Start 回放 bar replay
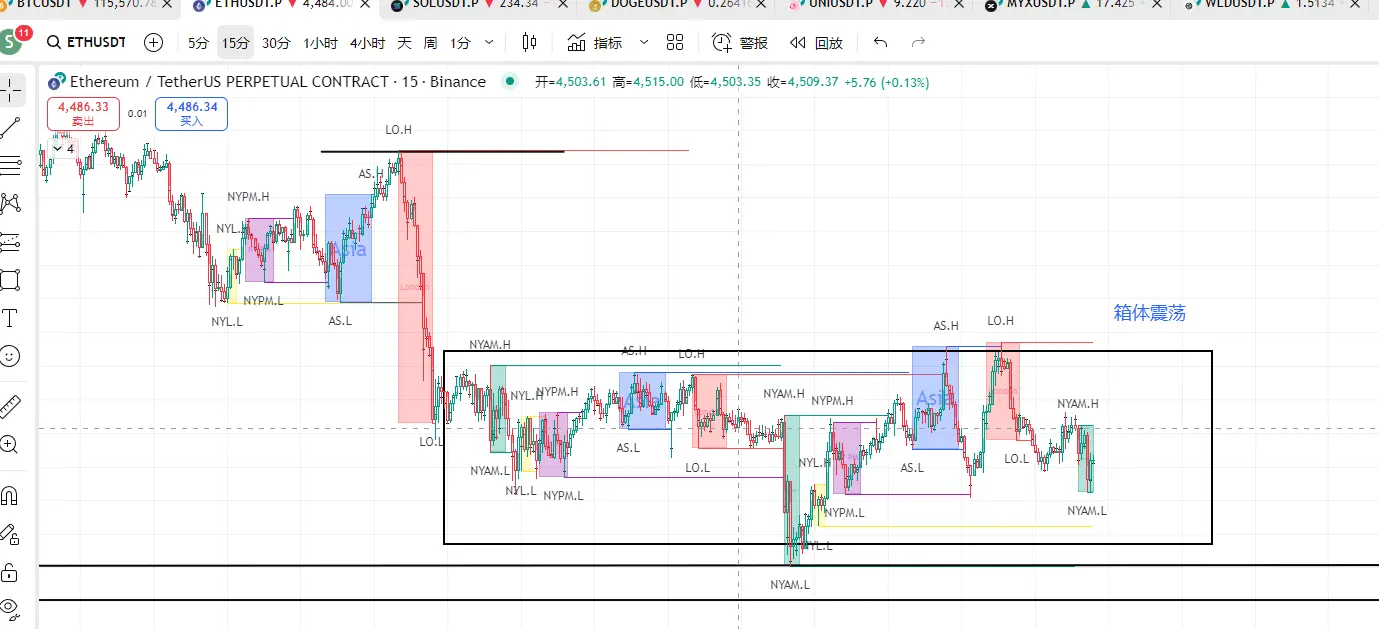 816,43
